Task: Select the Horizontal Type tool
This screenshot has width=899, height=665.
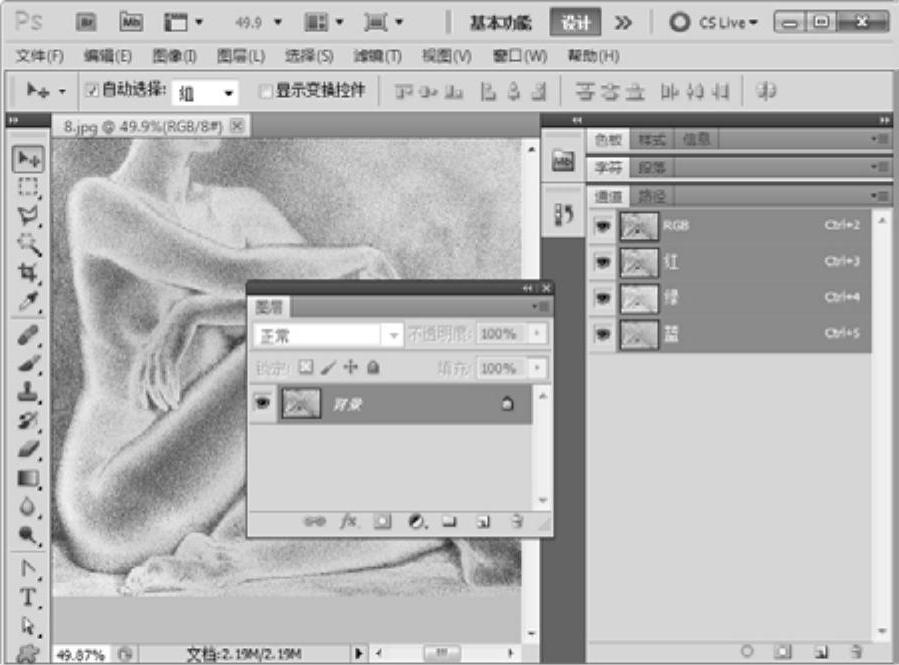Action: (x=29, y=598)
